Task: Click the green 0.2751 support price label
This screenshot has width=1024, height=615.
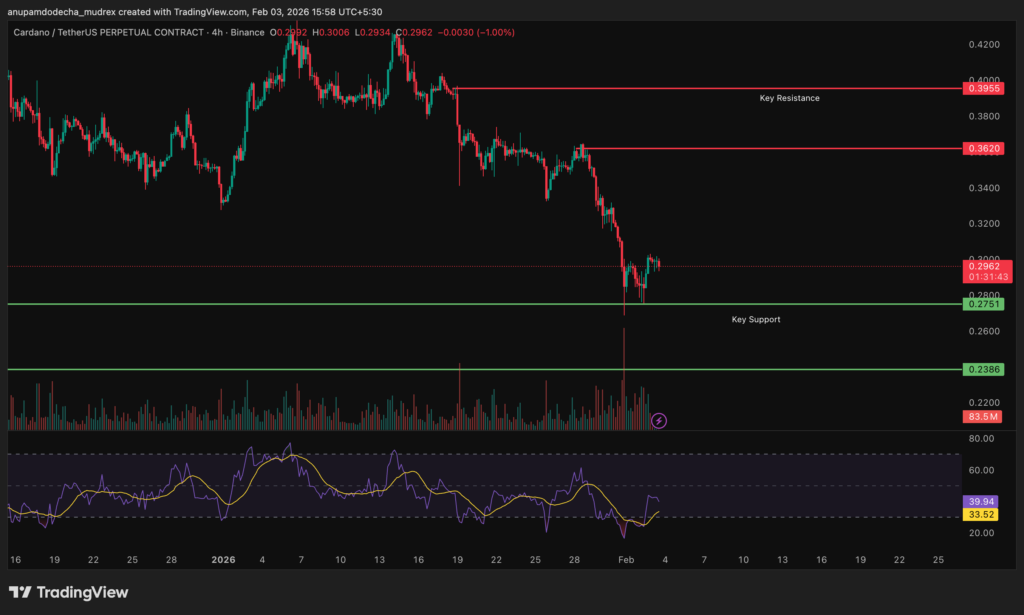Action: [x=984, y=303]
